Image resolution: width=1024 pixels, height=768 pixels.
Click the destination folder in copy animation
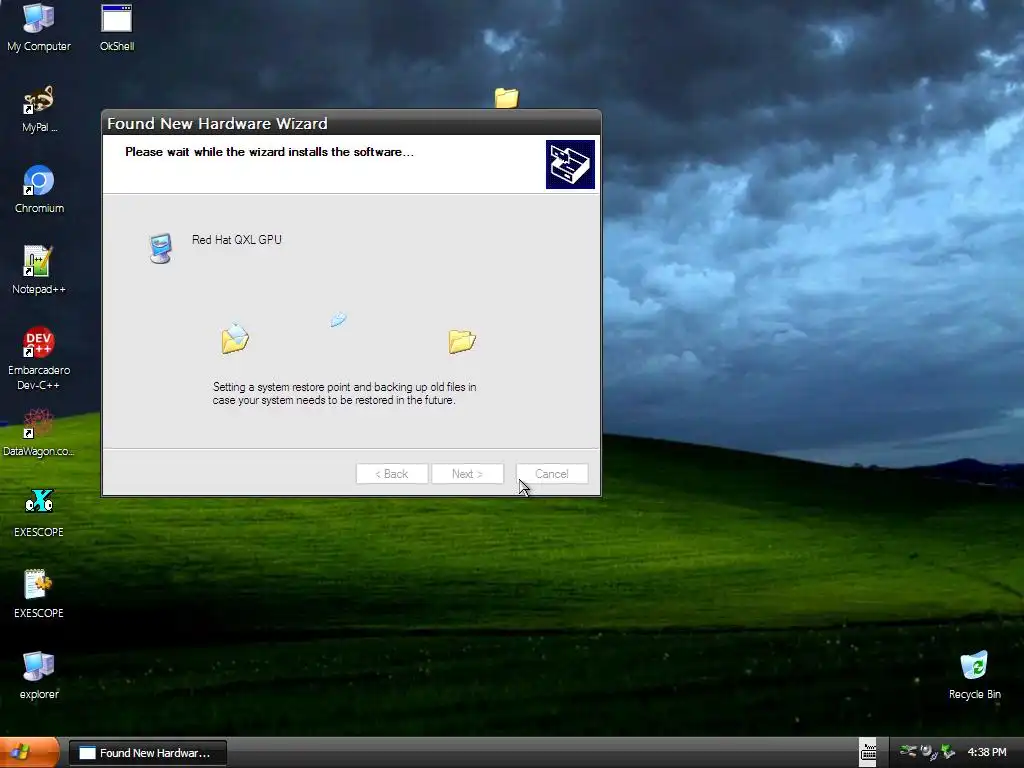(x=462, y=341)
